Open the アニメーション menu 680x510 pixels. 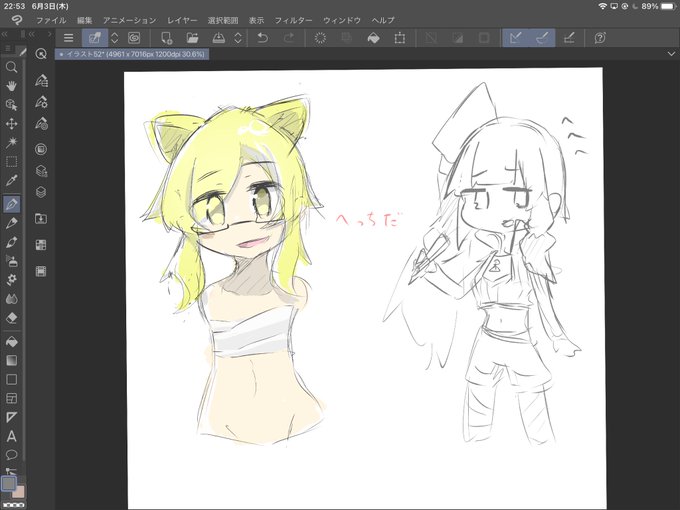coord(129,20)
